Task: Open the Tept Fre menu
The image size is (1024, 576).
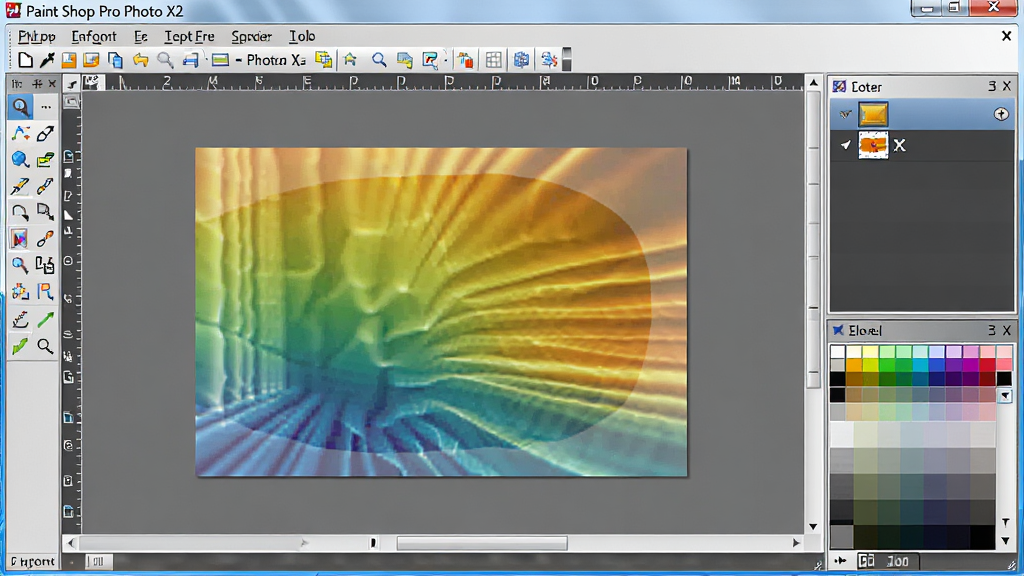Action: pyautogui.click(x=189, y=37)
